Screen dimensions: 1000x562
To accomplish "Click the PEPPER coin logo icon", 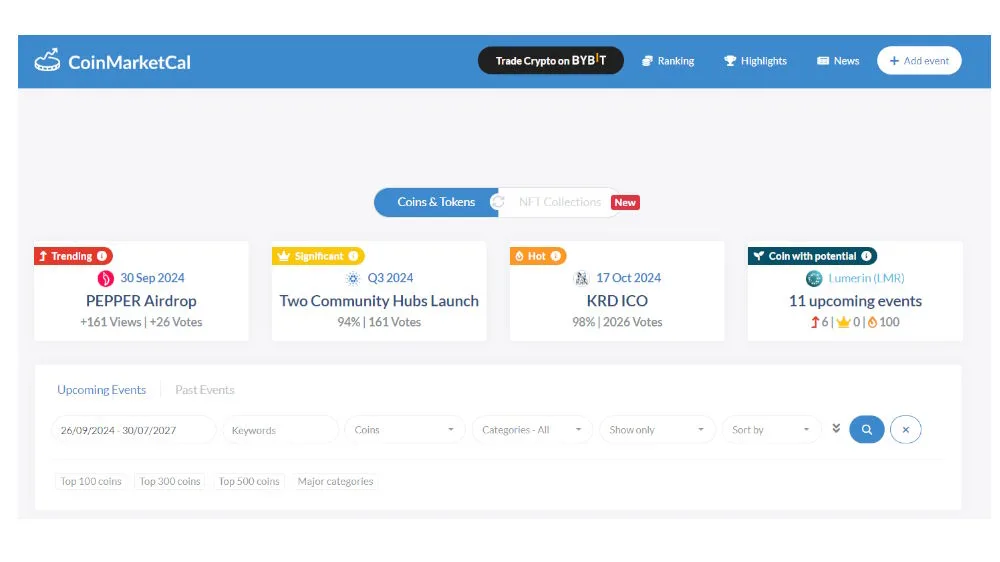I will tap(105, 278).
